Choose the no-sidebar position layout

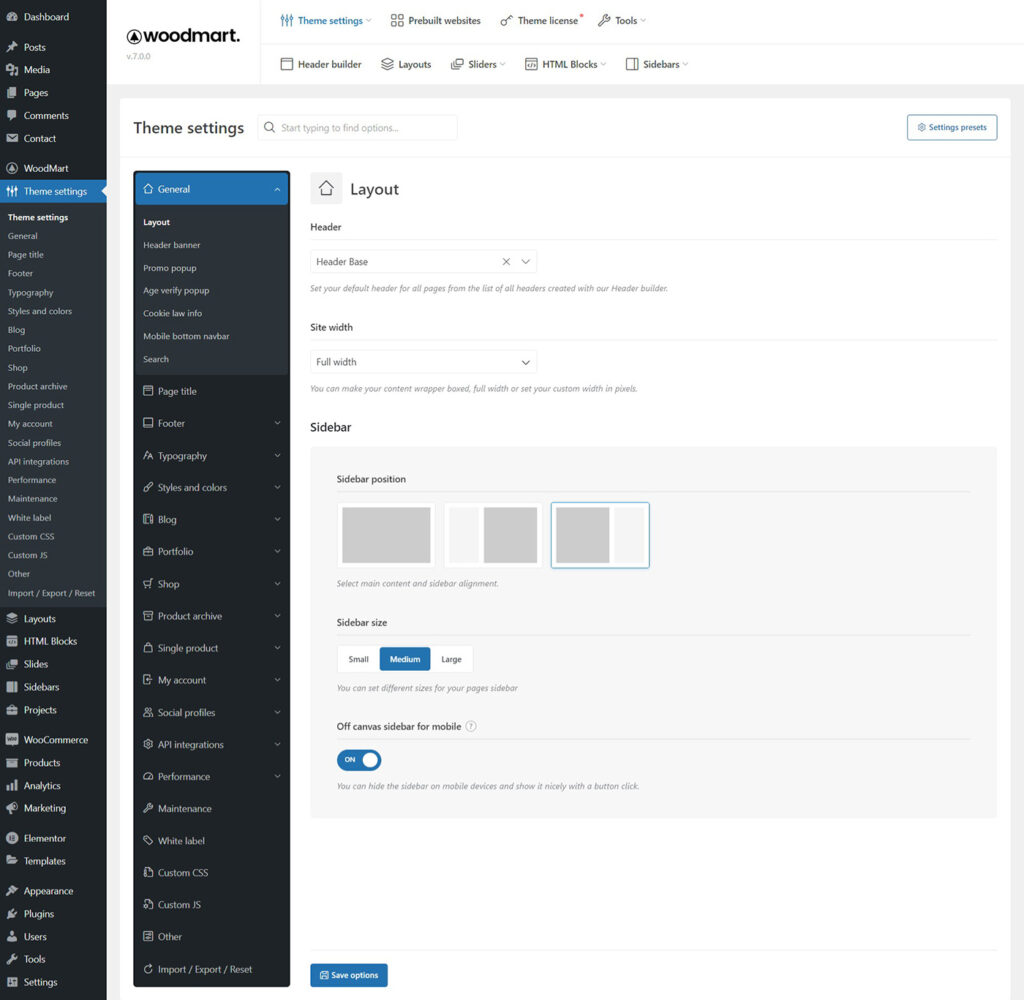coord(386,535)
